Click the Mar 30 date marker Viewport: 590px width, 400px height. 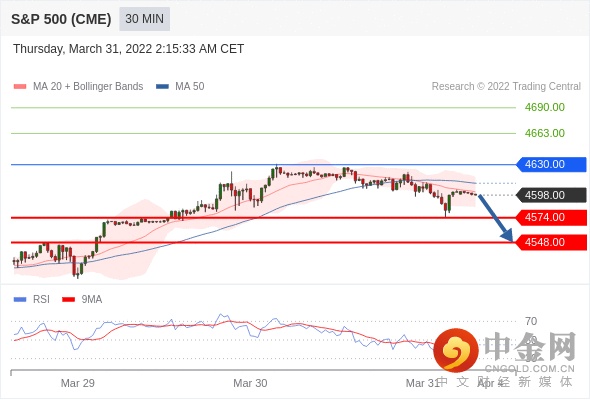pyautogui.click(x=250, y=383)
